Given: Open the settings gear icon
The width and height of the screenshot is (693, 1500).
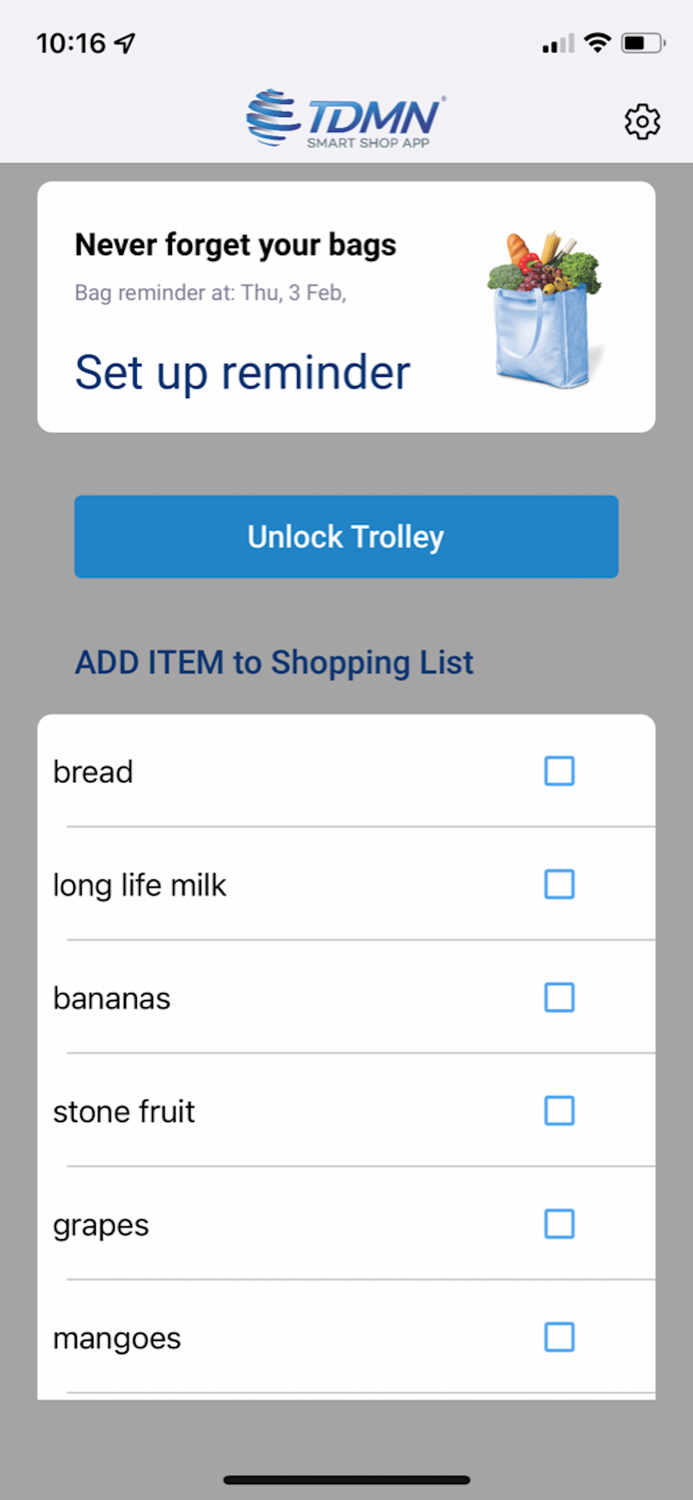Looking at the screenshot, I should 641,122.
